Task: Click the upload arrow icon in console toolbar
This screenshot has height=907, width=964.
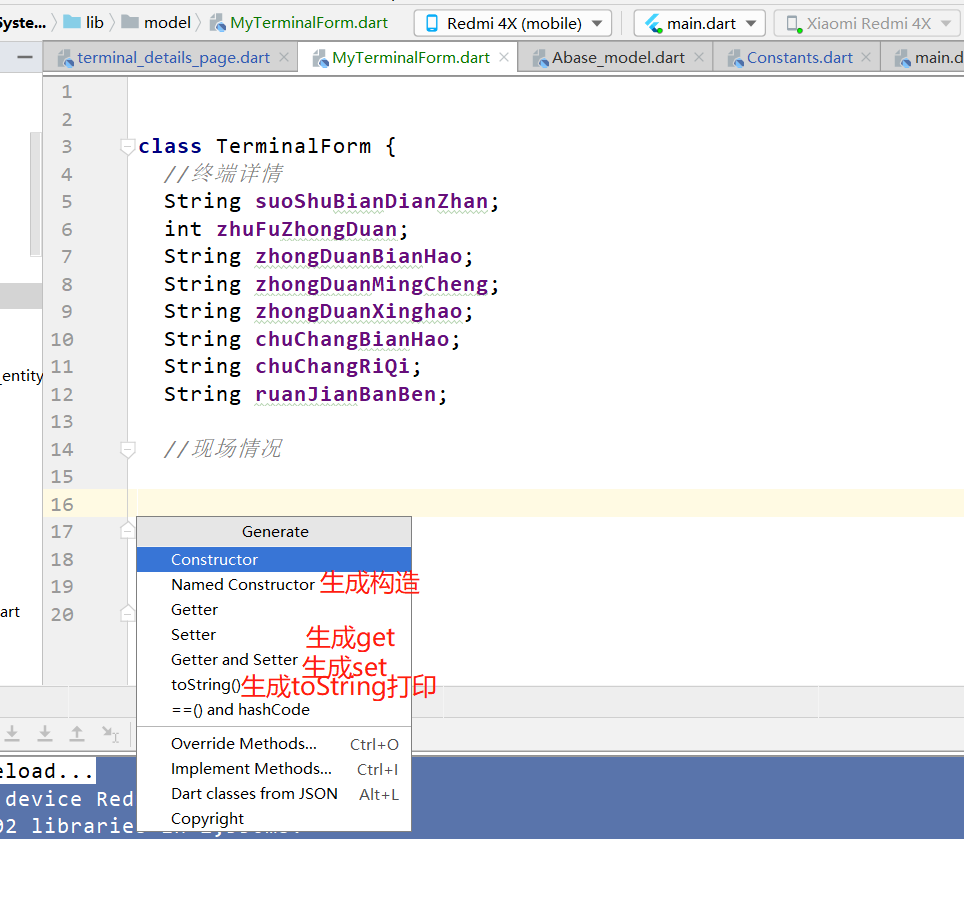Action: [77, 733]
